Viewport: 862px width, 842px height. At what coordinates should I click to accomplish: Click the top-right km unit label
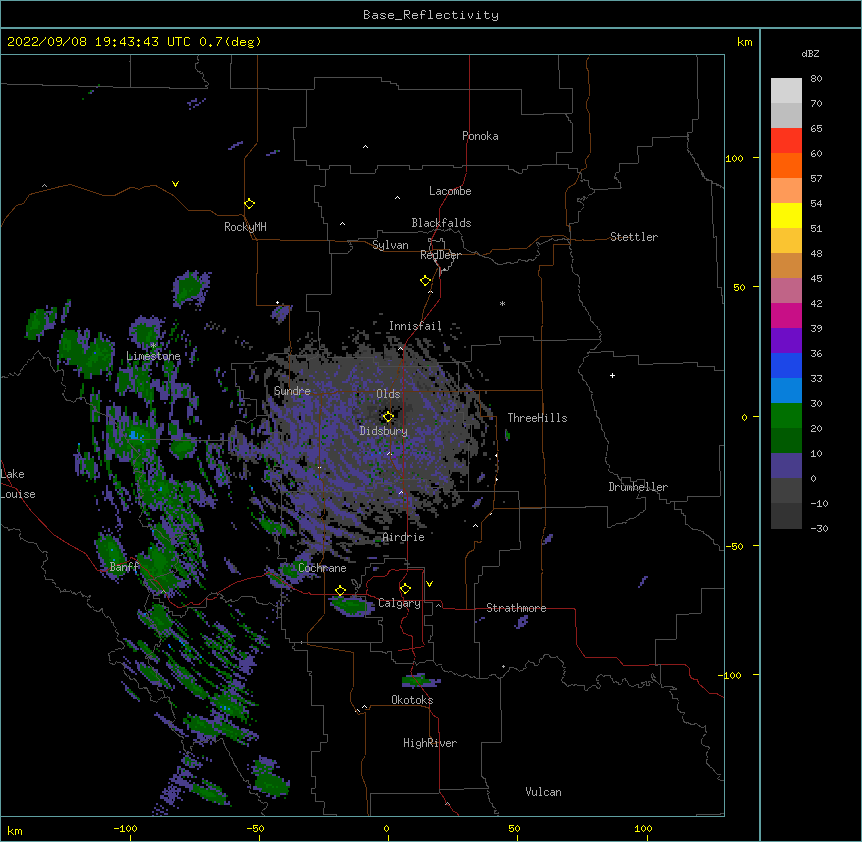click(744, 42)
